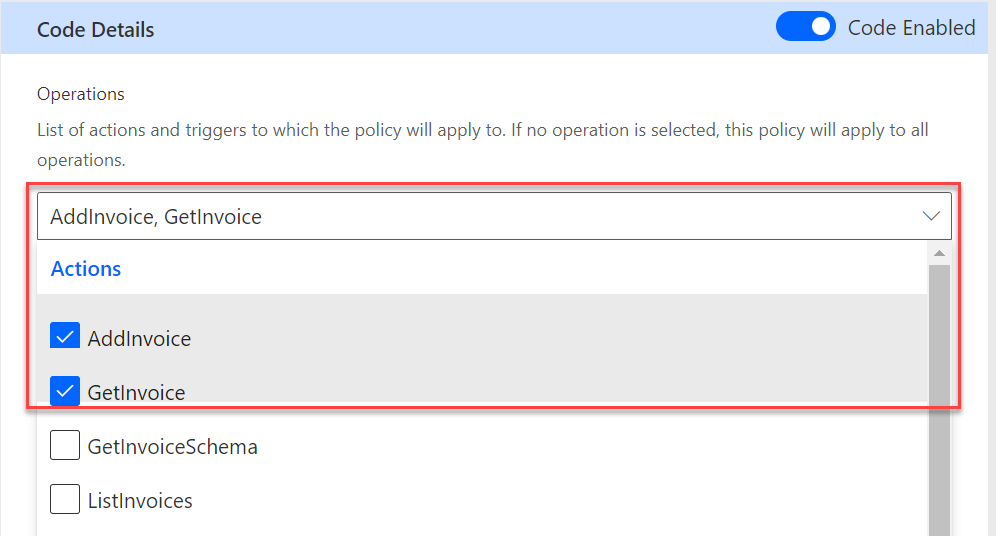The height and width of the screenshot is (536, 996).
Task: Click the Code Enabled label text
Action: [x=911, y=28]
